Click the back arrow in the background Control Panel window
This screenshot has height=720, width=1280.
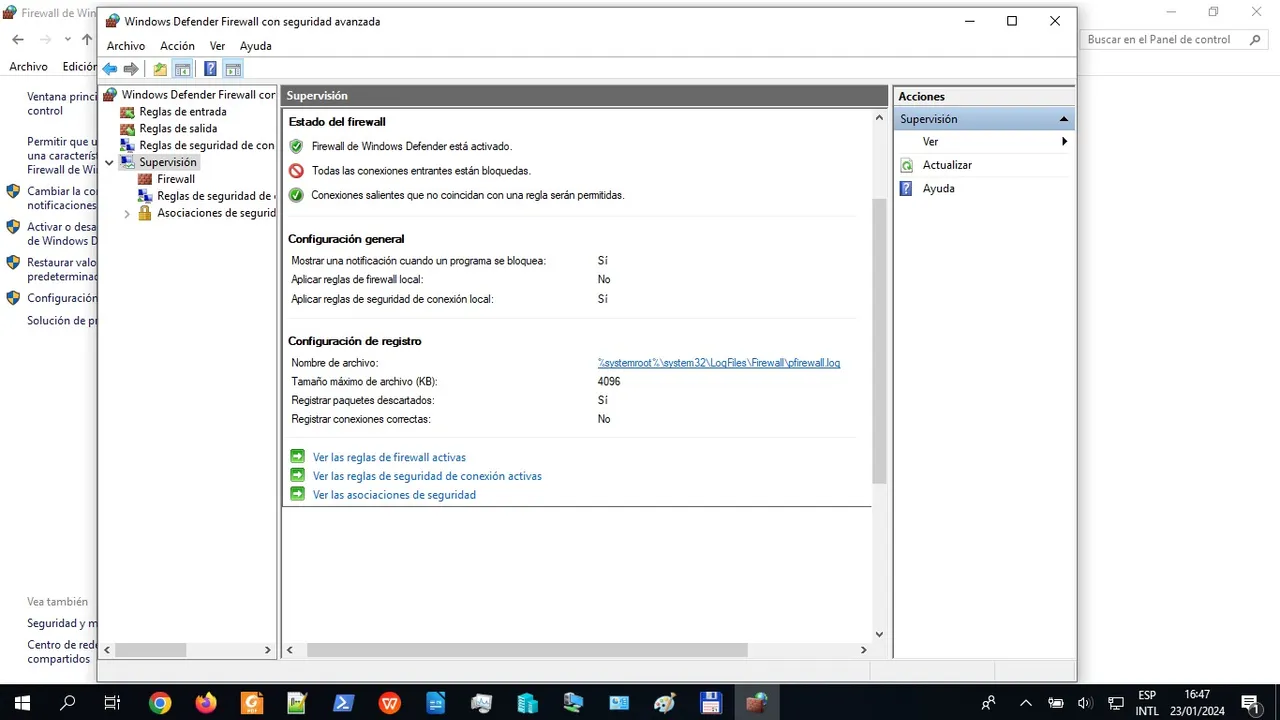tap(18, 40)
